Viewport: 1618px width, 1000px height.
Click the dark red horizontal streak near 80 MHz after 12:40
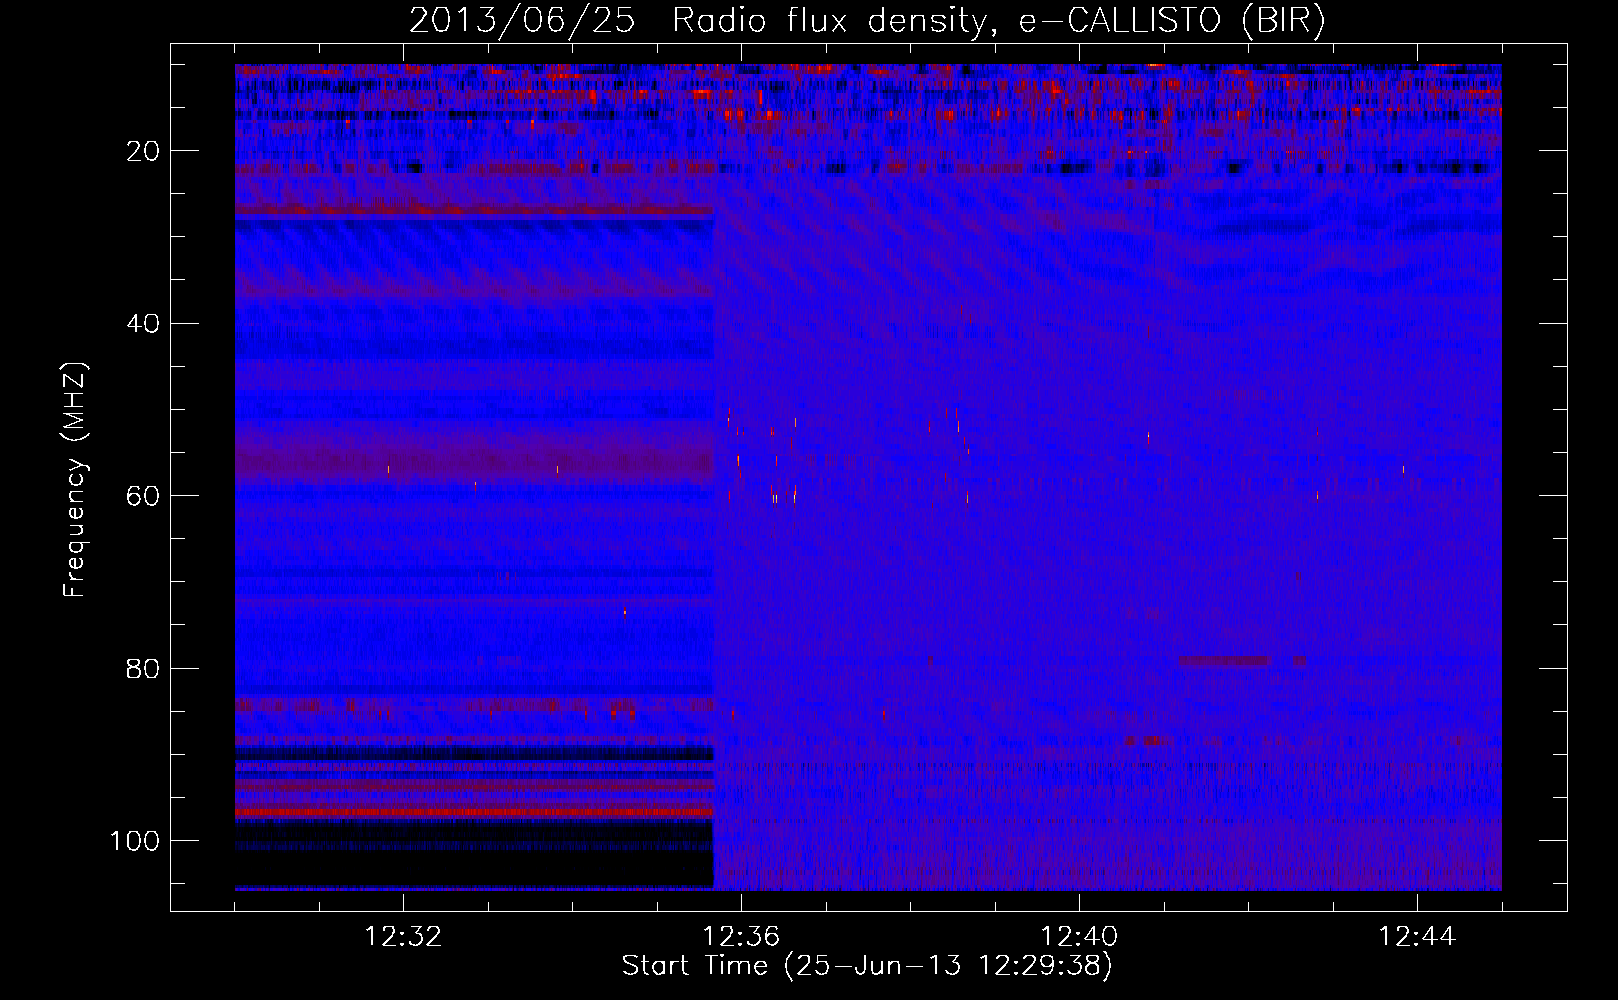pyautogui.click(x=1225, y=660)
